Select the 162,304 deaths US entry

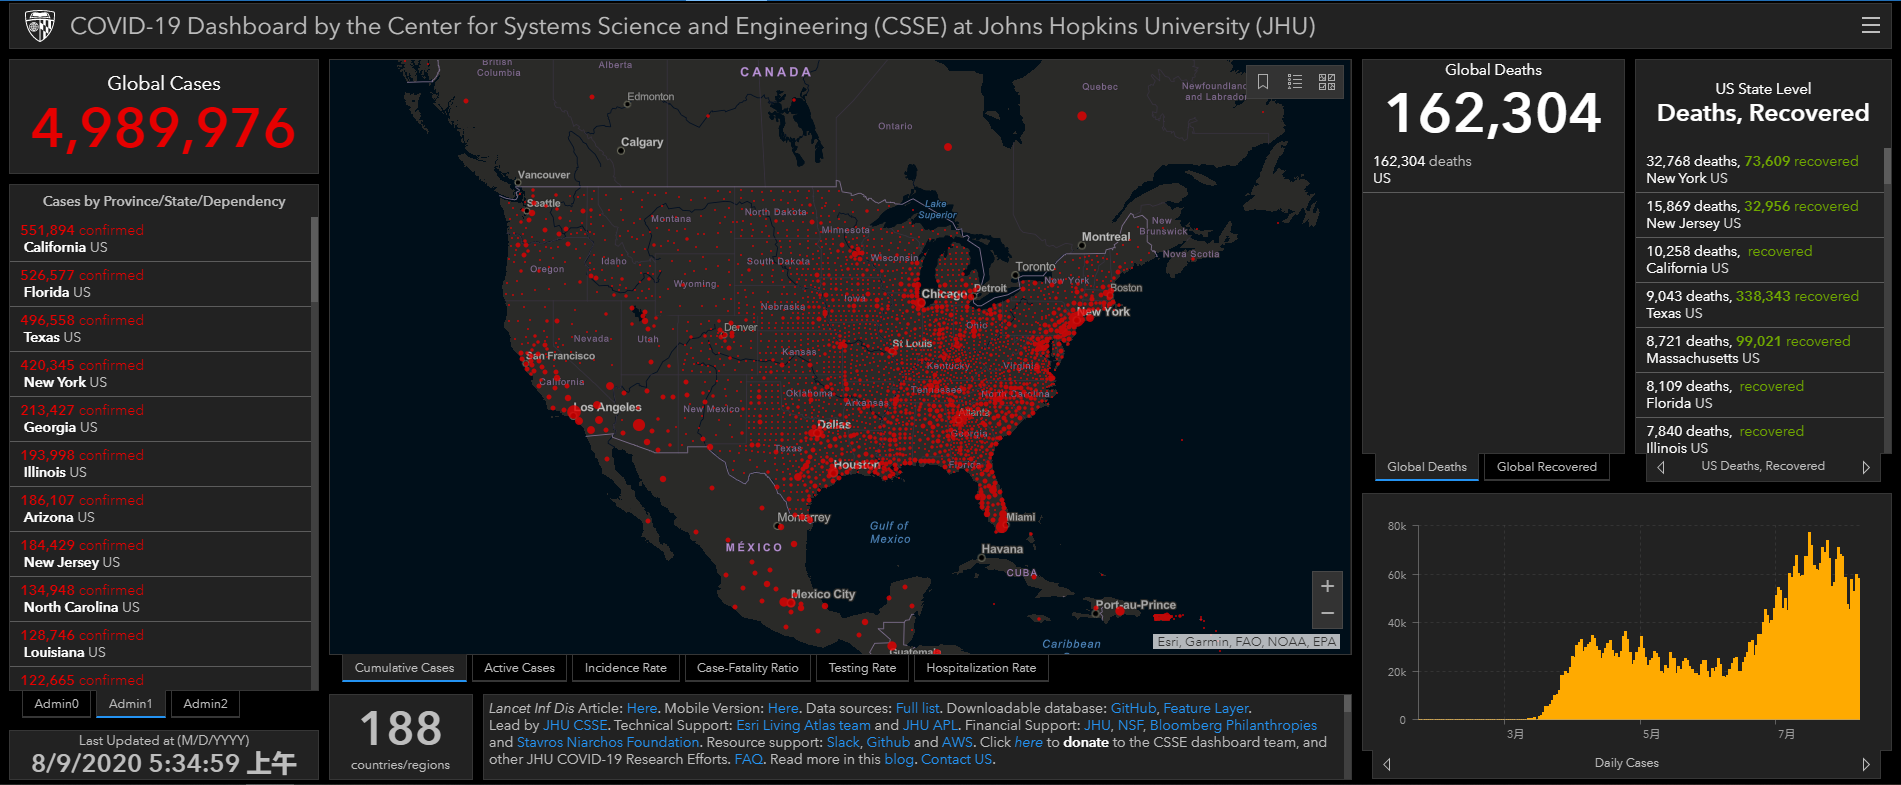click(x=1493, y=169)
